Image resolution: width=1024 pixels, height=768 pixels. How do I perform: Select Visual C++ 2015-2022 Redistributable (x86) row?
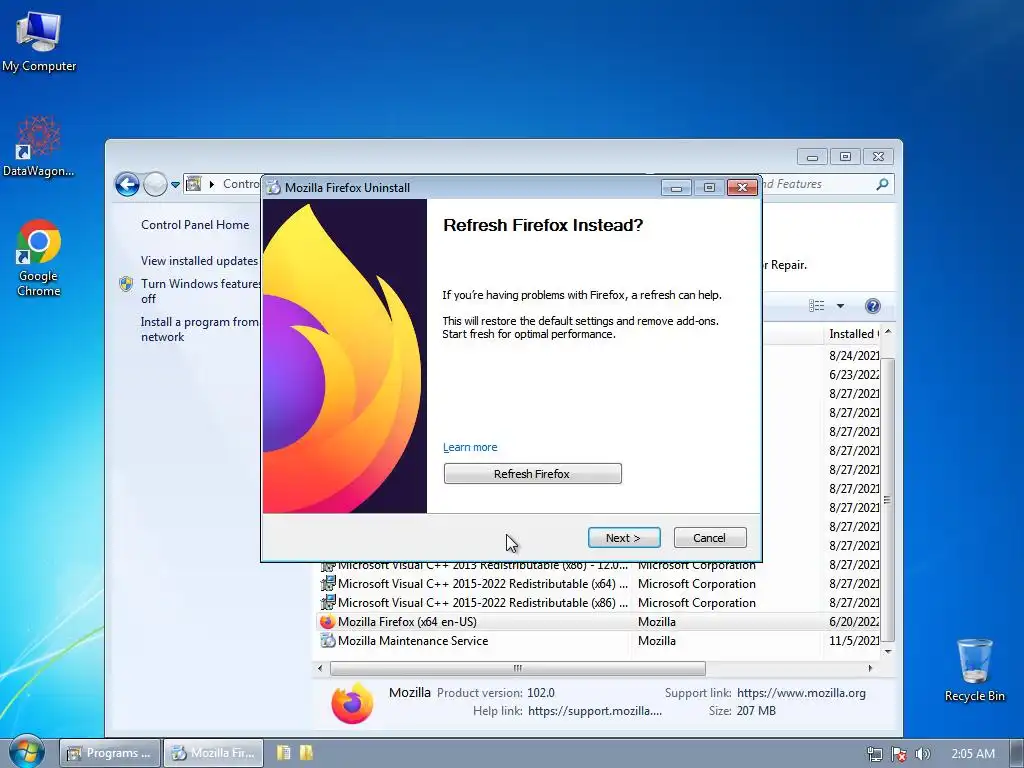point(599,603)
